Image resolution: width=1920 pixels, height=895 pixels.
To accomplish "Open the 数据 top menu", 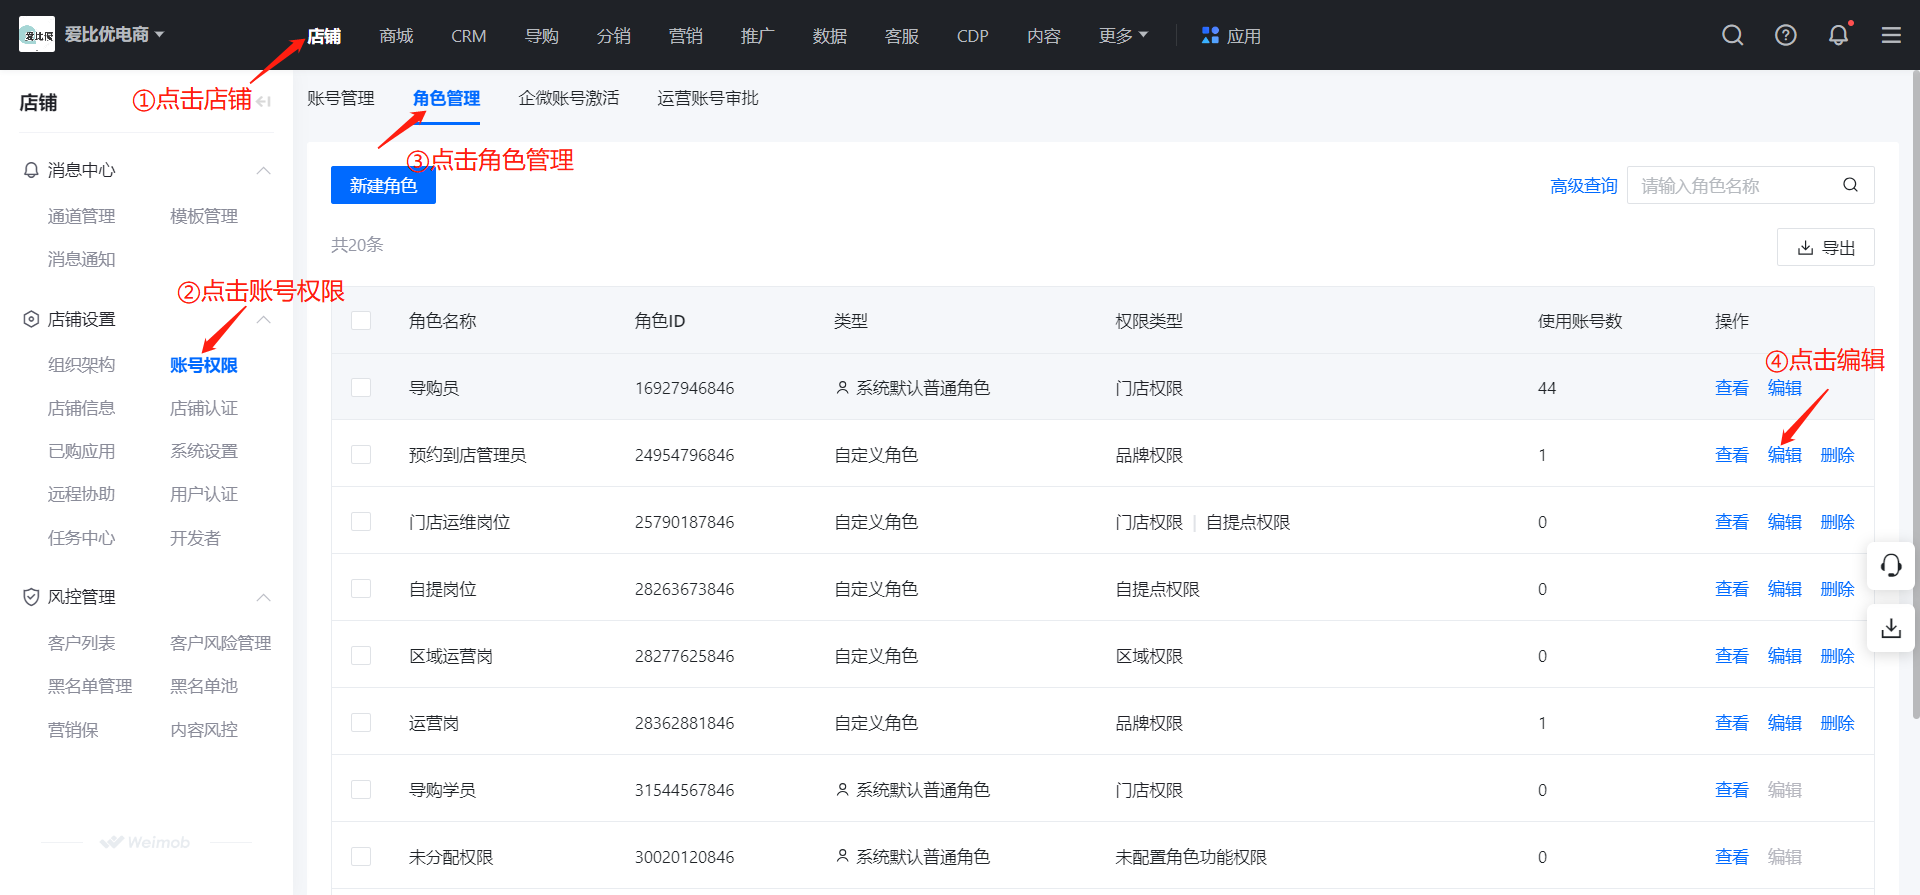I will (829, 36).
